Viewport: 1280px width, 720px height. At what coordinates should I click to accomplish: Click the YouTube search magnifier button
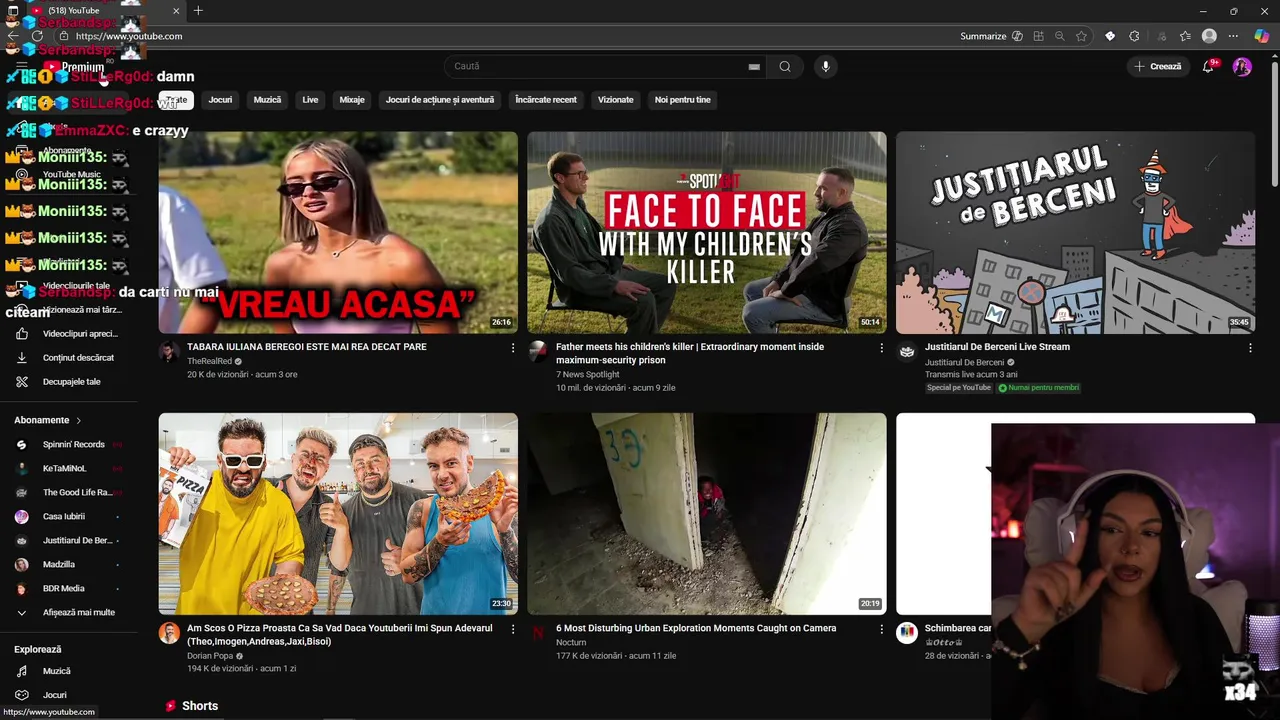785,67
